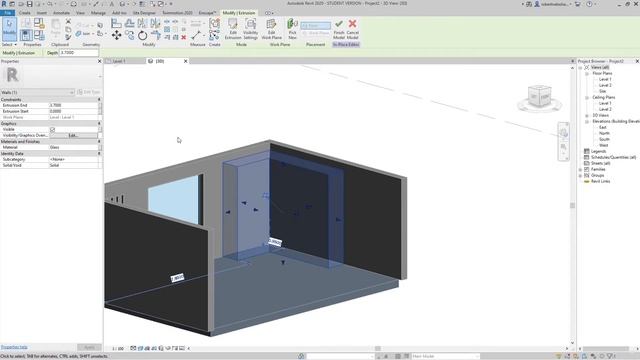Click the Align tool icon
This screenshot has width=640, height=360.
point(116,23)
